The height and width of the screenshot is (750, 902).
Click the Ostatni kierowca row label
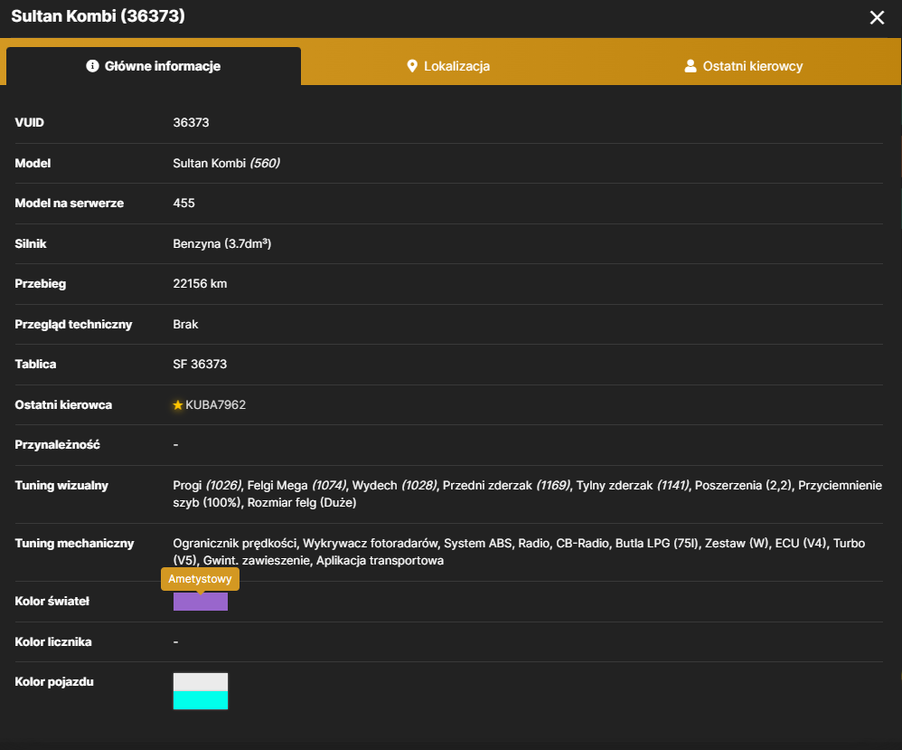click(x=63, y=405)
